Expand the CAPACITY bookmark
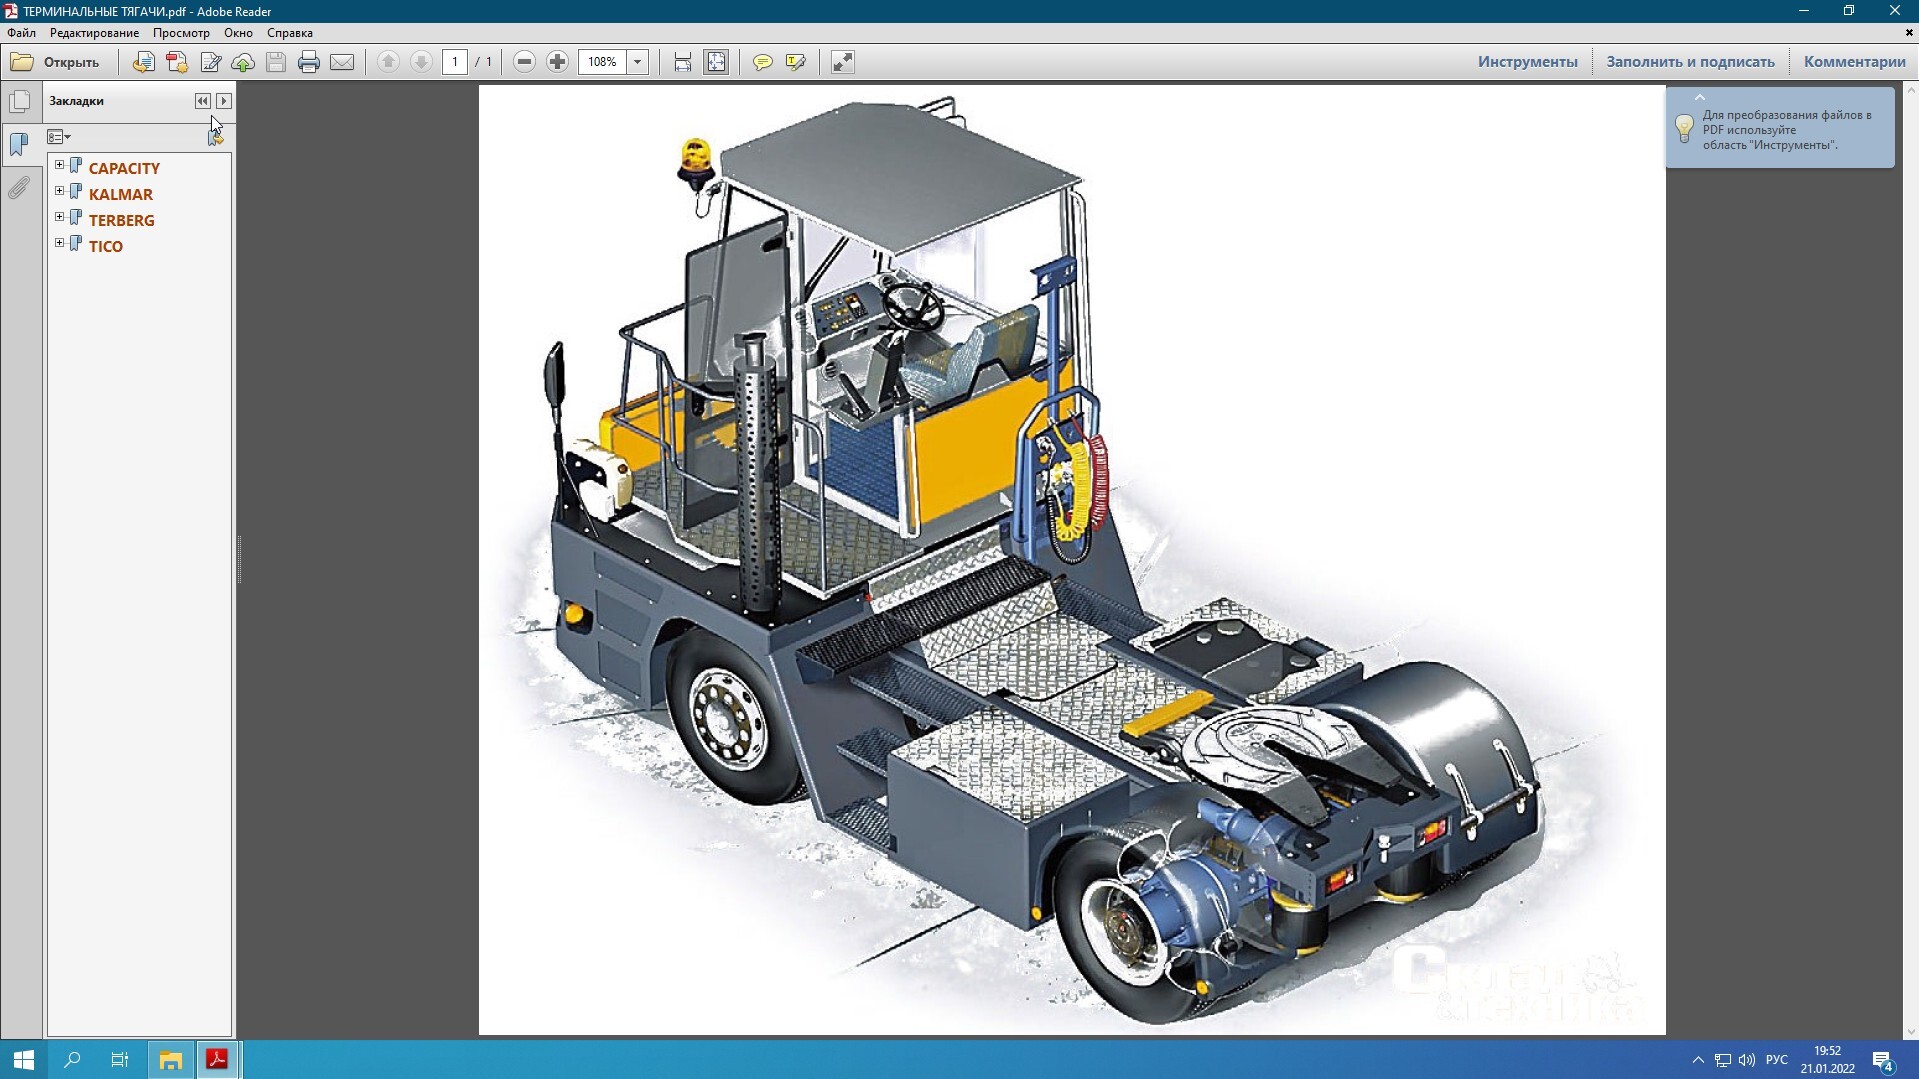Image resolution: width=1919 pixels, height=1079 pixels. click(59, 165)
